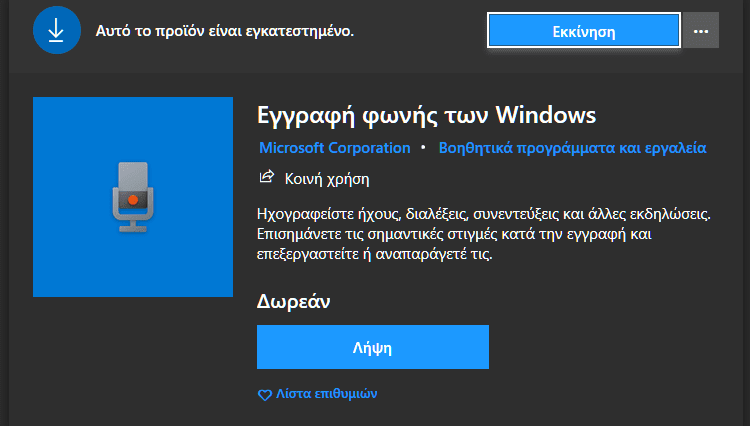Click the Δωρεάν price label
Screen dimensions: 750x426
coord(294,301)
